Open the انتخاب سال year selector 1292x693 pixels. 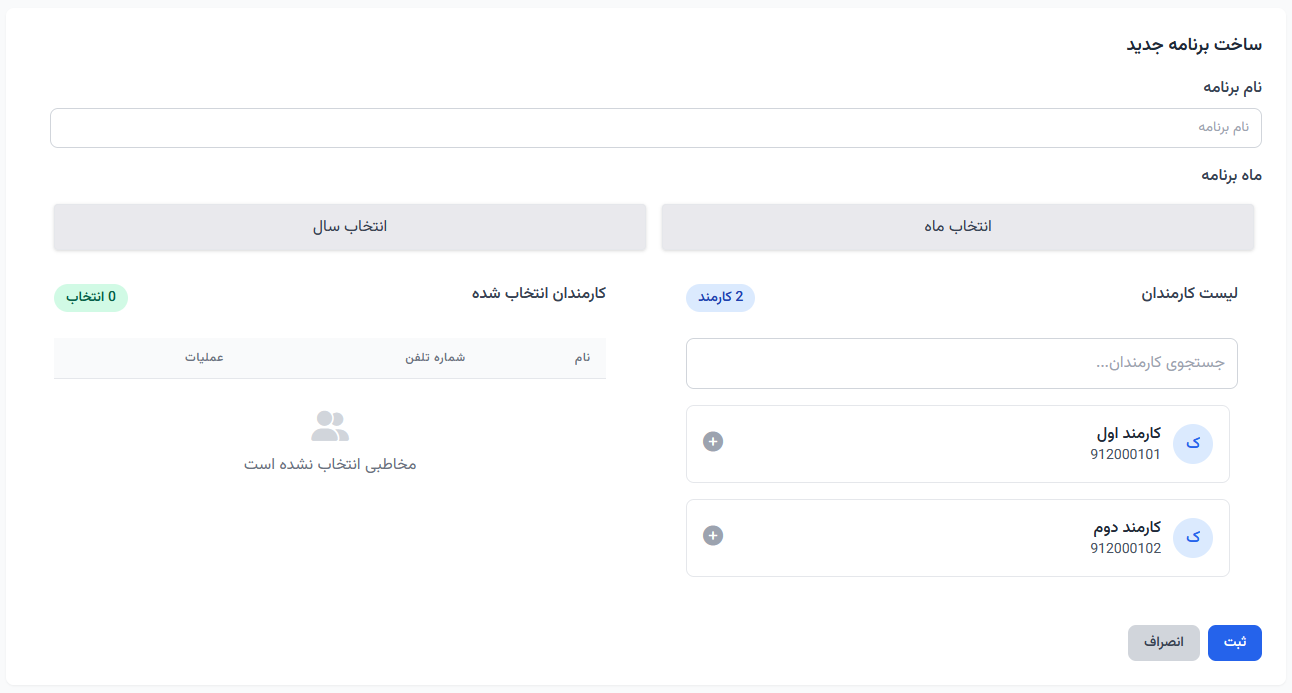click(349, 227)
